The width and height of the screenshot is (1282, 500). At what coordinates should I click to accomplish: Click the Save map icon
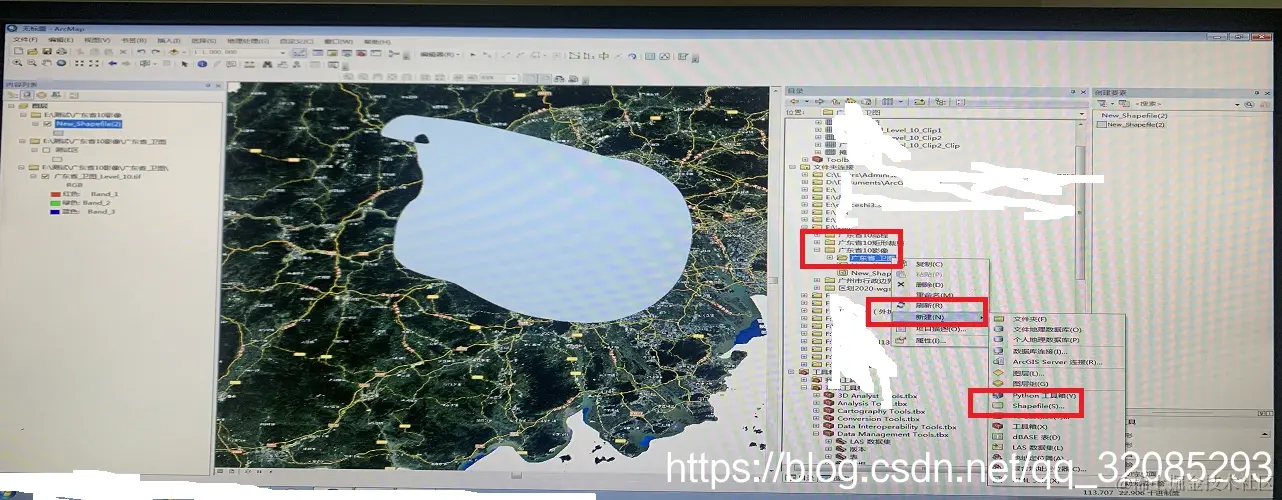pos(47,51)
